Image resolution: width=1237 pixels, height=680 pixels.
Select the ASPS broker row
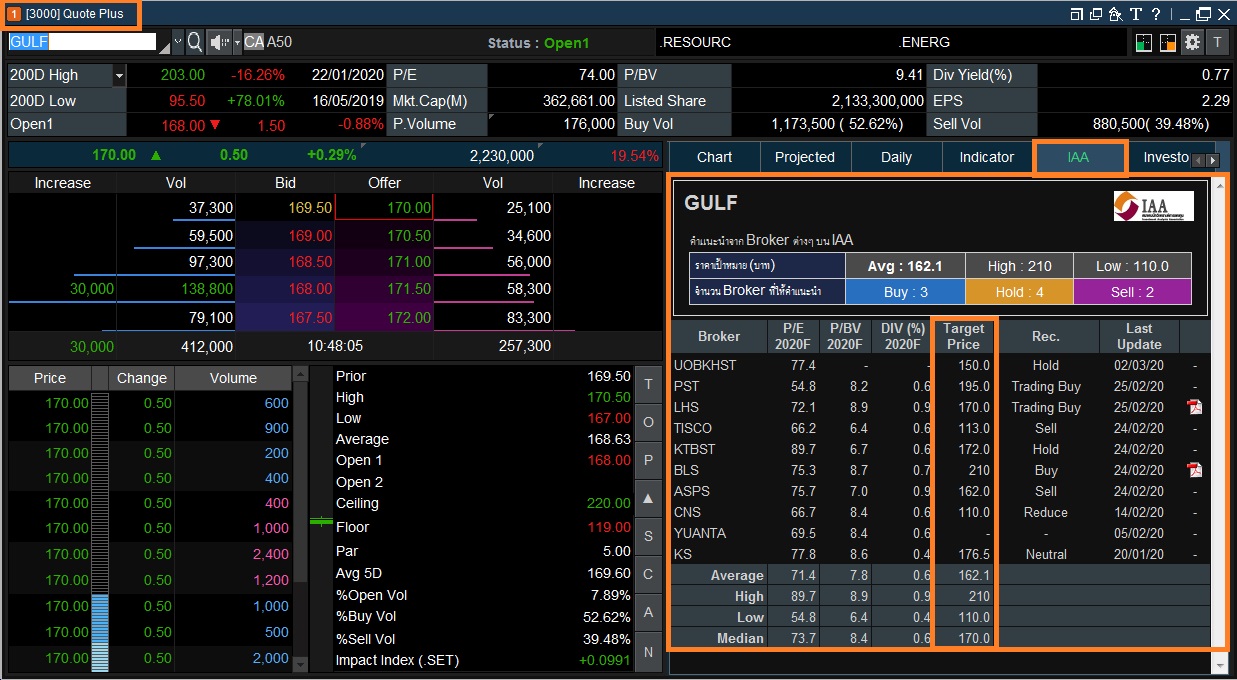[938, 491]
